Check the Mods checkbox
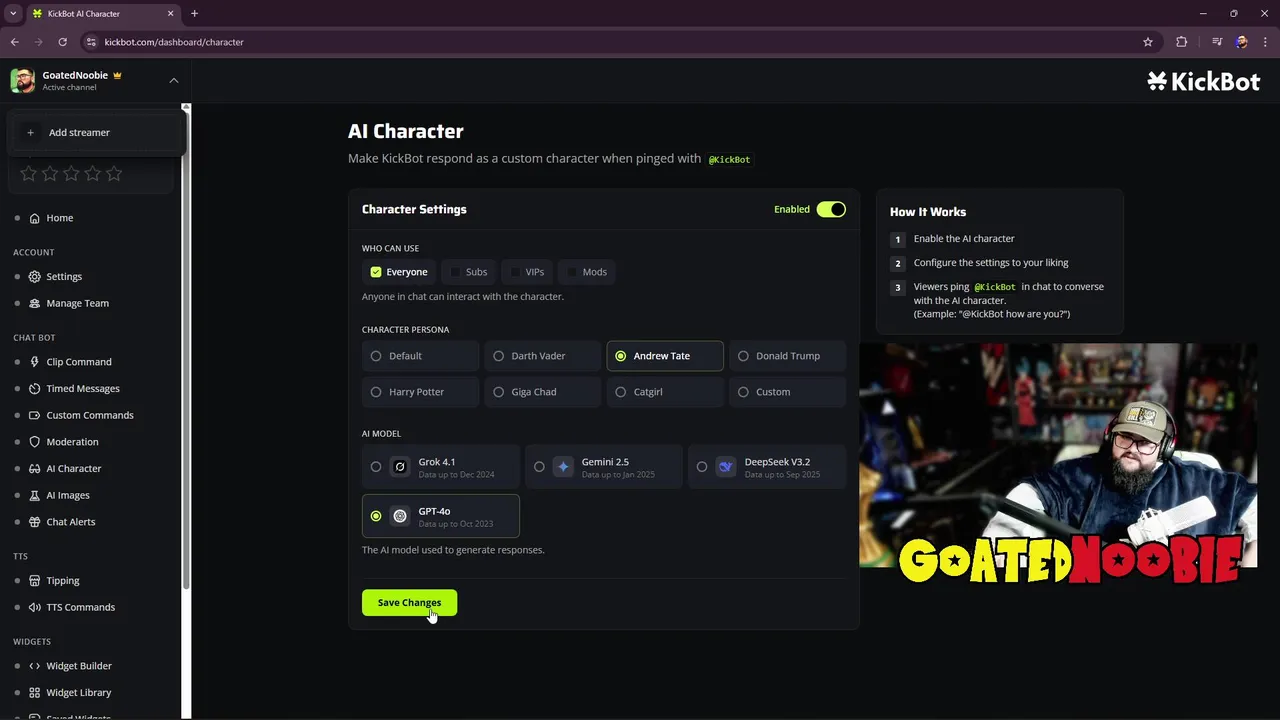Screen dimensions: 1280x720 pyautogui.click(x=572, y=272)
